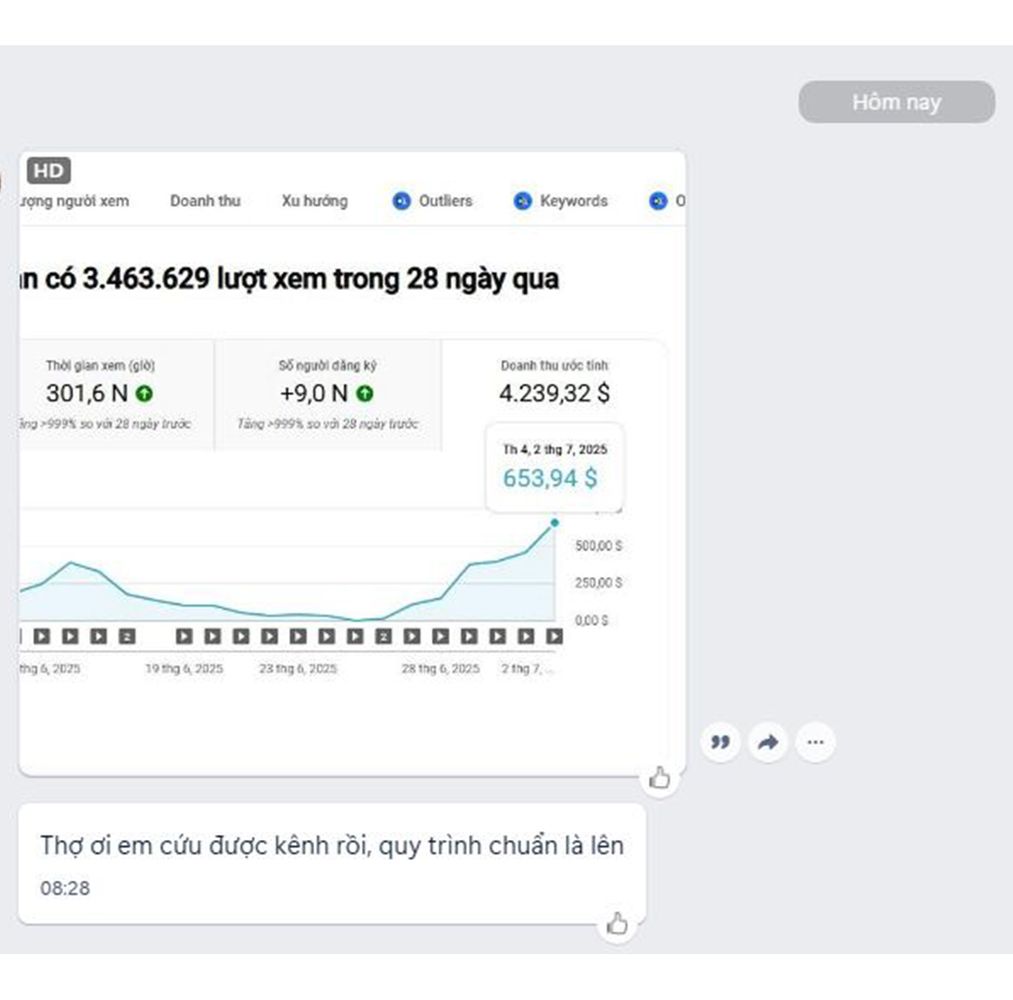Switch to the Doanh thu tab
The width and height of the screenshot is (1013, 1000).
[205, 201]
